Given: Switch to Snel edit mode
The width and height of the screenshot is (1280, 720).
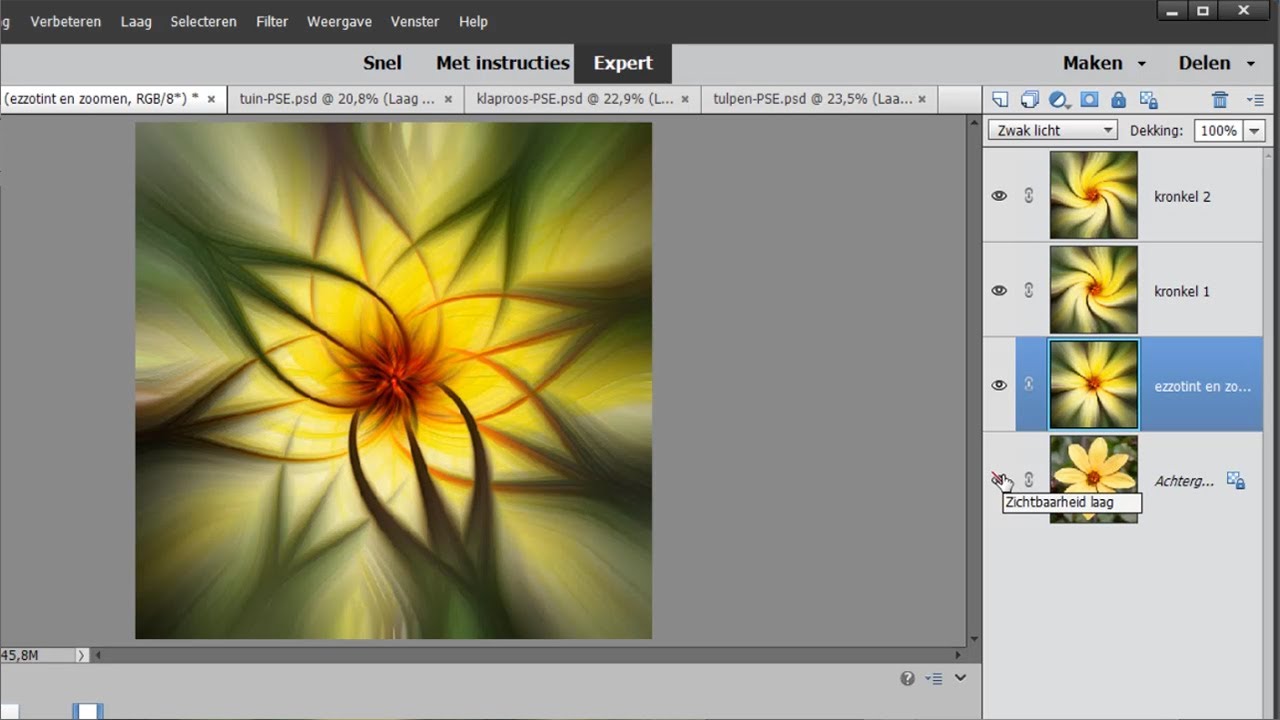Looking at the screenshot, I should [x=382, y=62].
